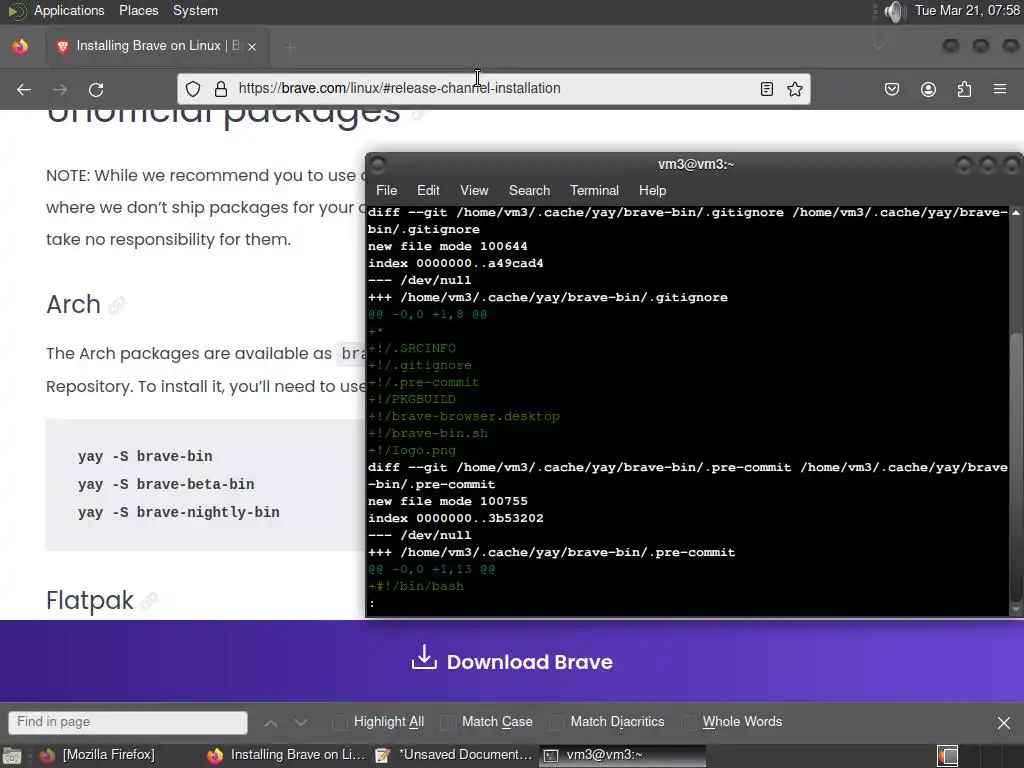The image size is (1024, 768).
Task: Click terminal scrollbar down arrow
Action: click(x=1016, y=609)
